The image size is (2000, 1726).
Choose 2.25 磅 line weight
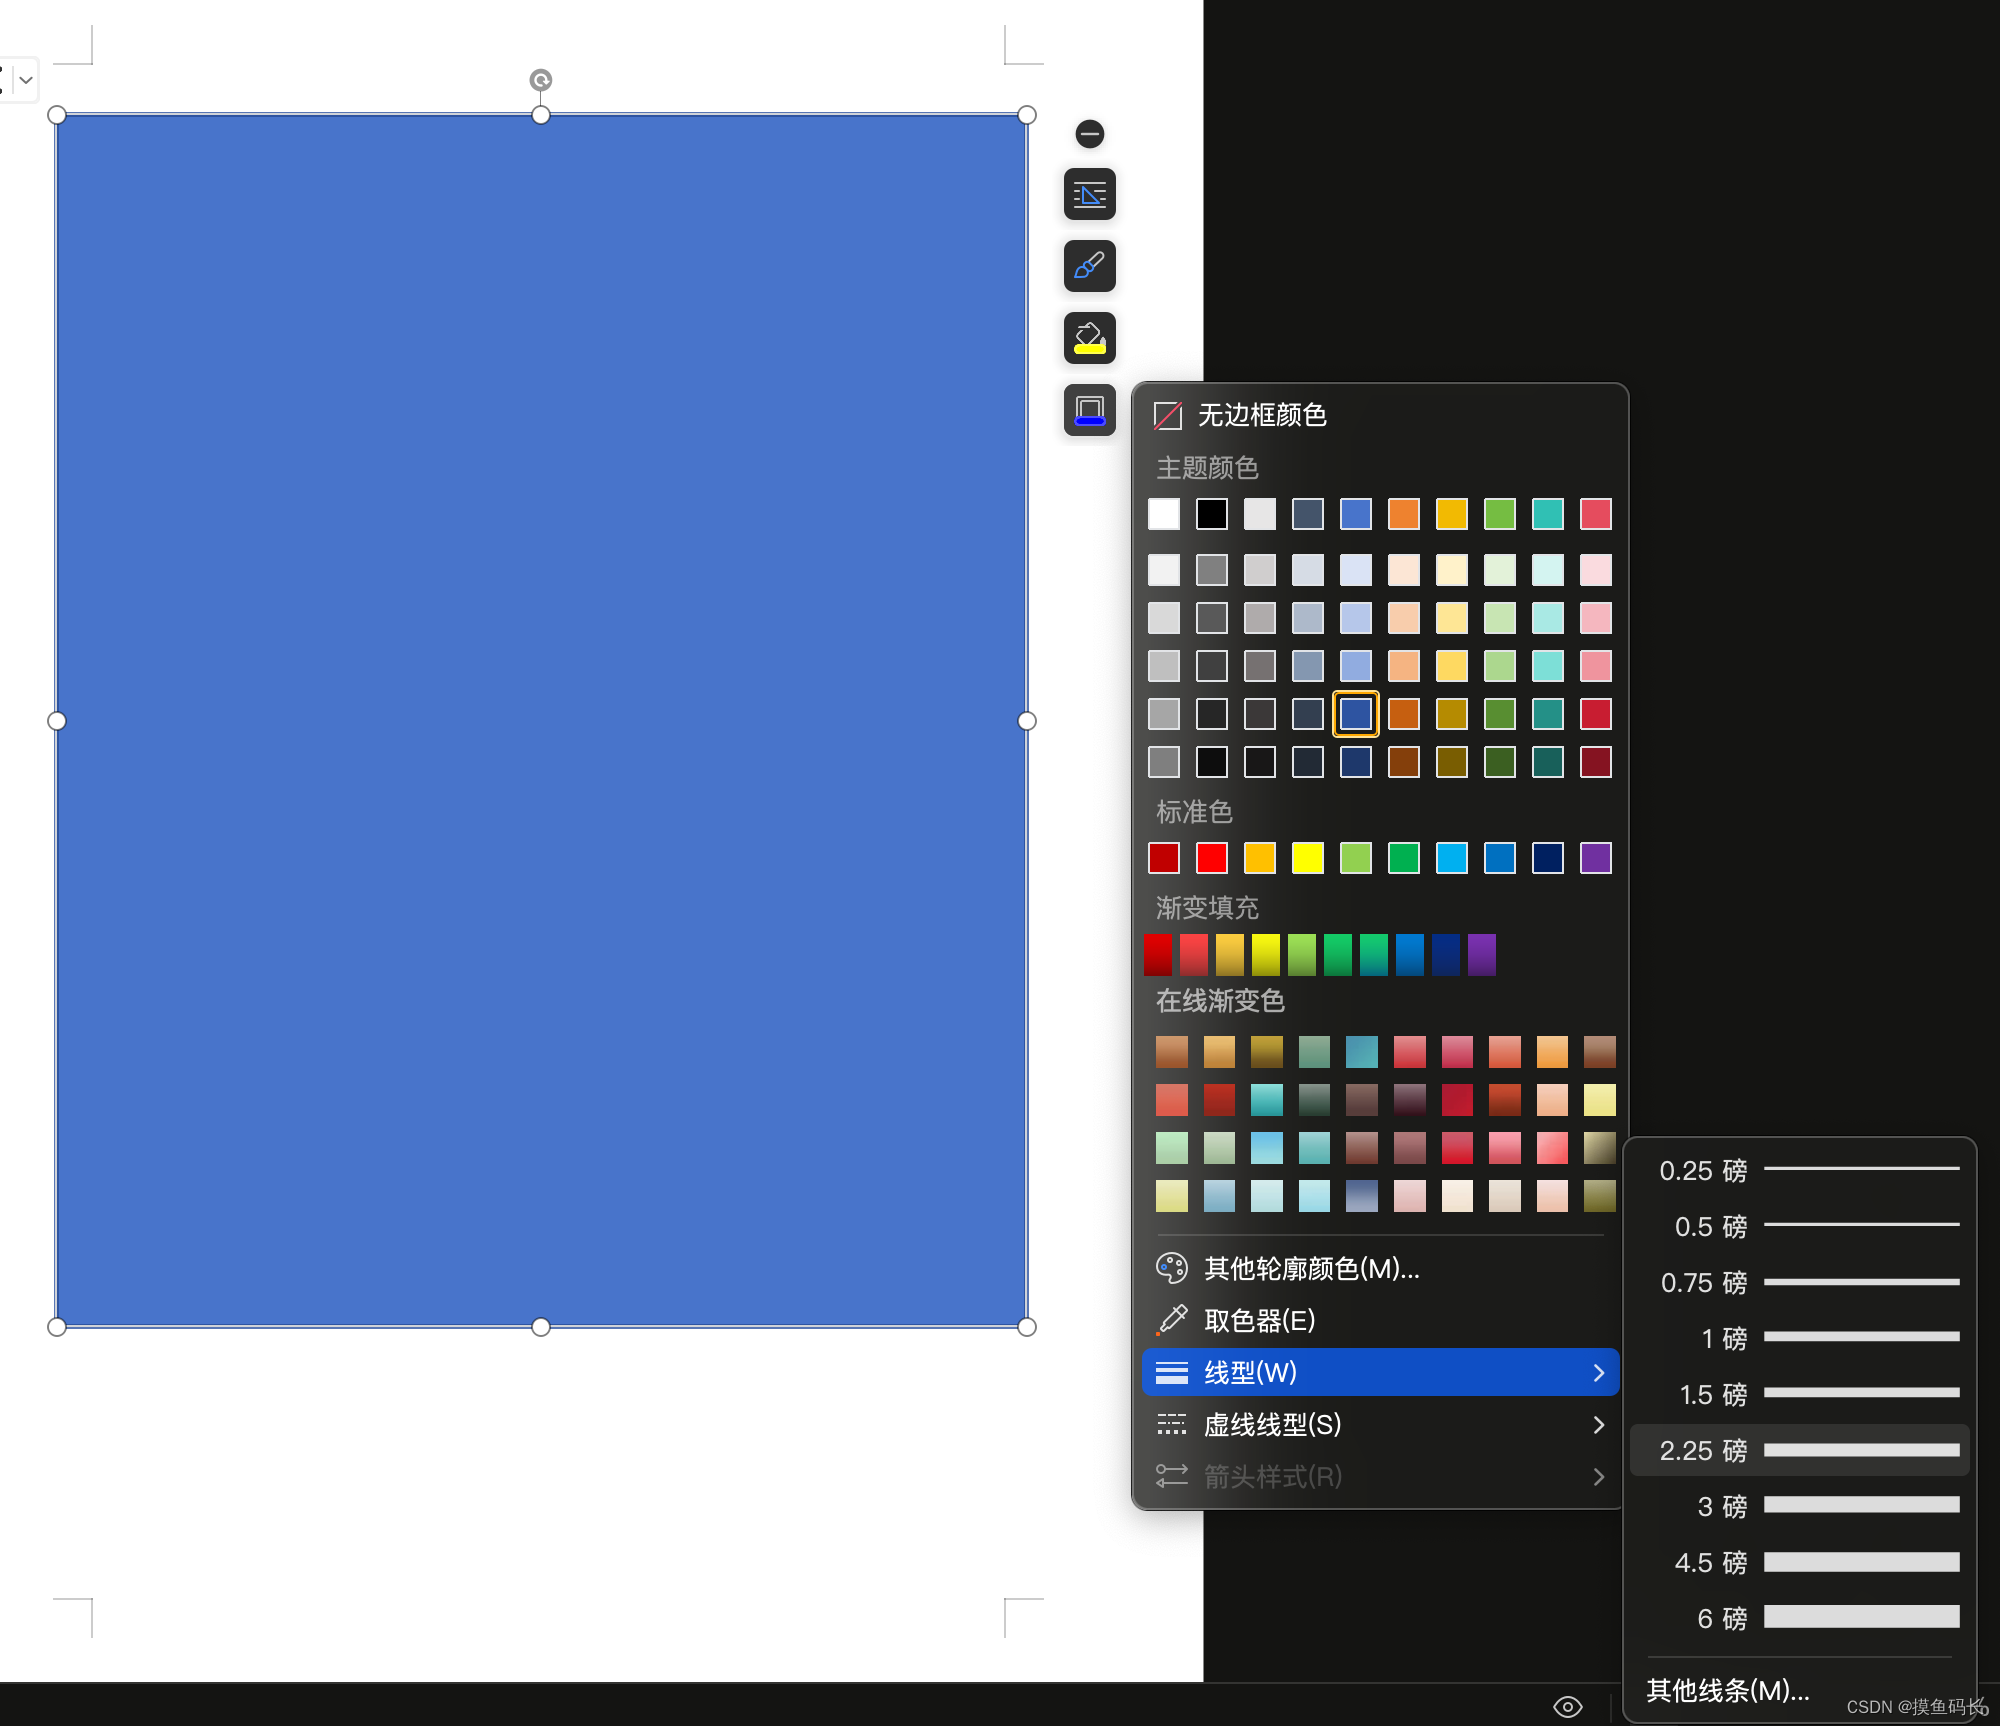pos(1799,1450)
